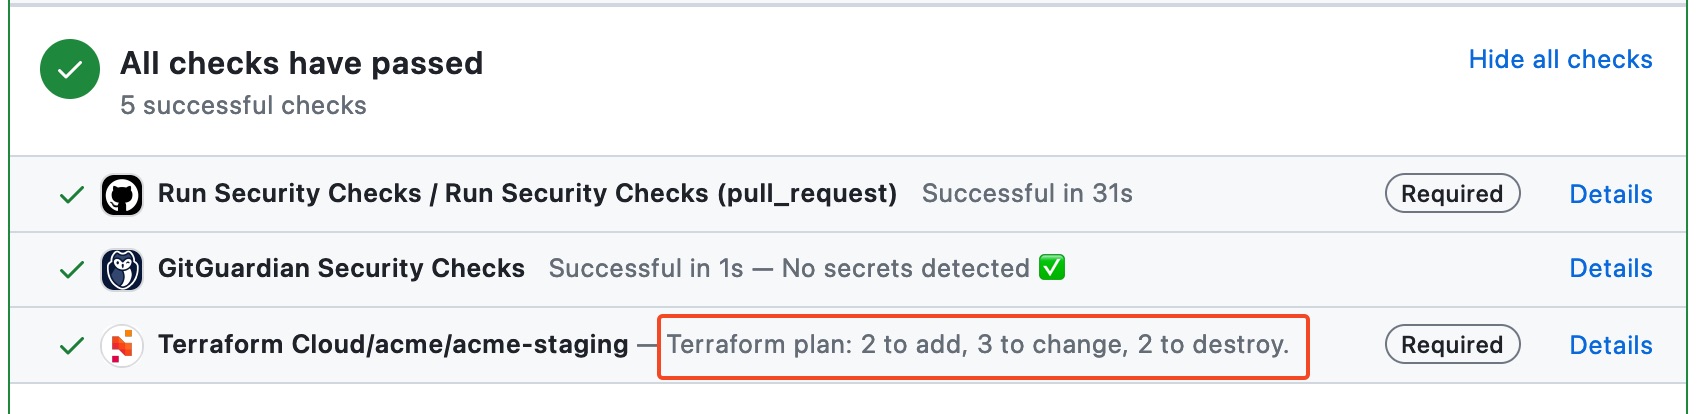Click Required badge on Run Security Checks row
The height and width of the screenshot is (414, 1698).
coord(1452,194)
